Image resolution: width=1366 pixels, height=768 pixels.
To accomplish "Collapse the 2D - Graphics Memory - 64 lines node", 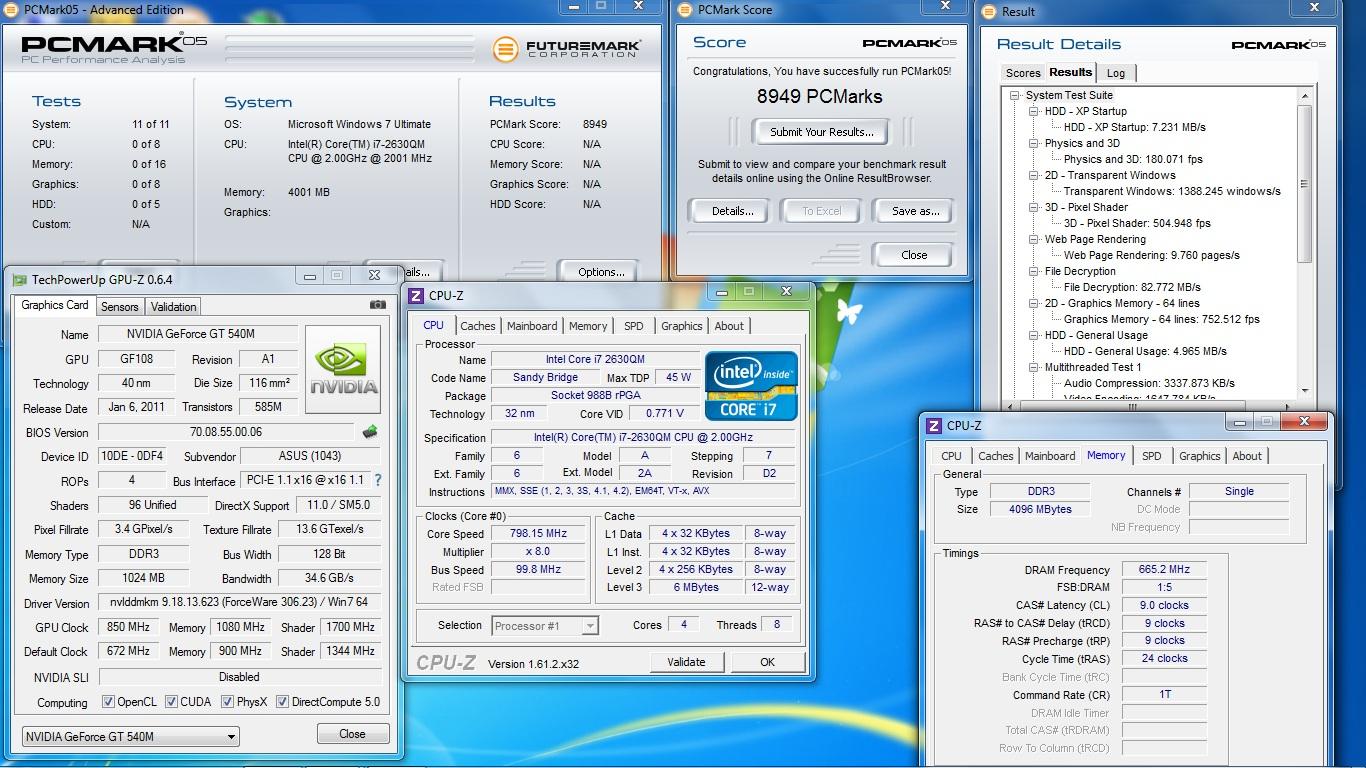I will (1034, 304).
